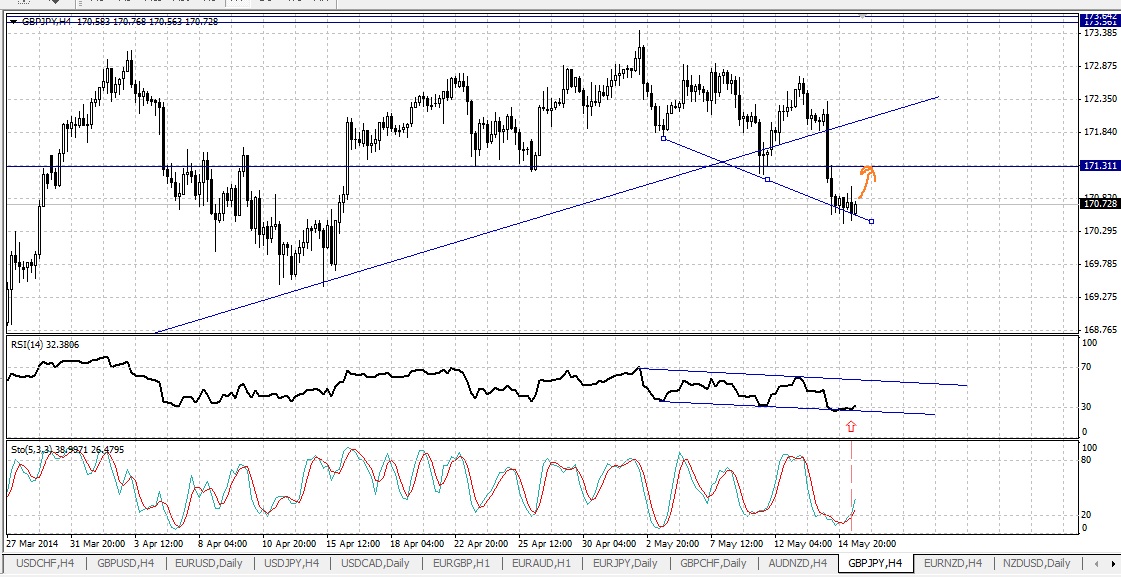Click the 3 Apr 12:00 time label

pos(161,543)
